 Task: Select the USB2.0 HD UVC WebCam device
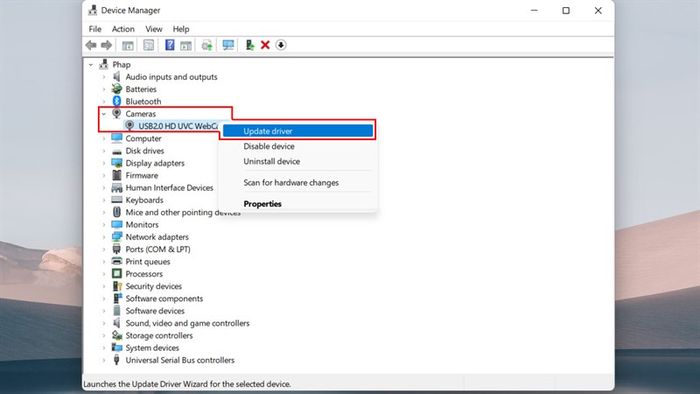[x=178, y=126]
